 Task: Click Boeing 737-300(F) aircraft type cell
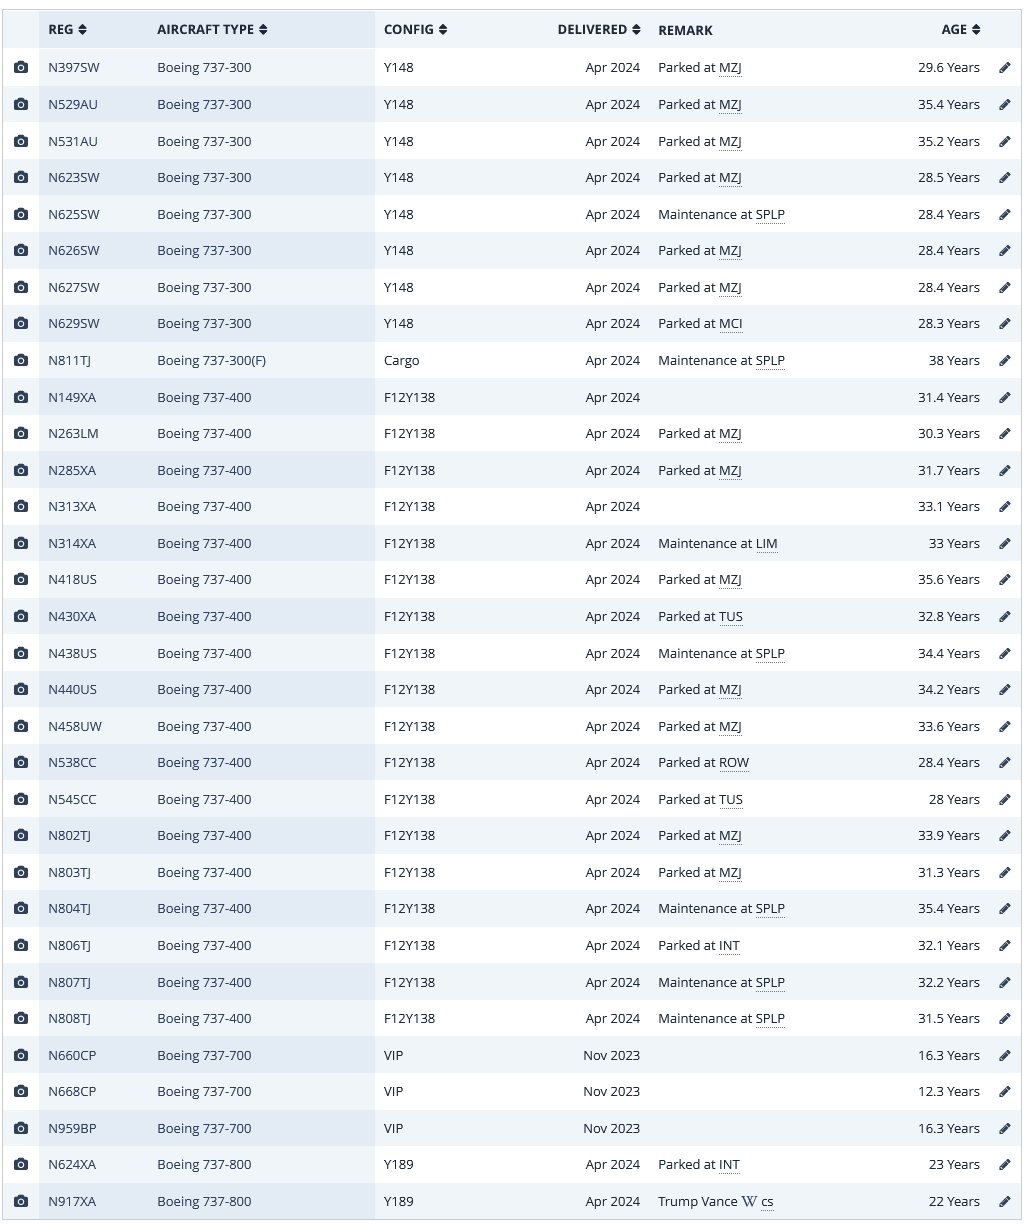(x=211, y=360)
